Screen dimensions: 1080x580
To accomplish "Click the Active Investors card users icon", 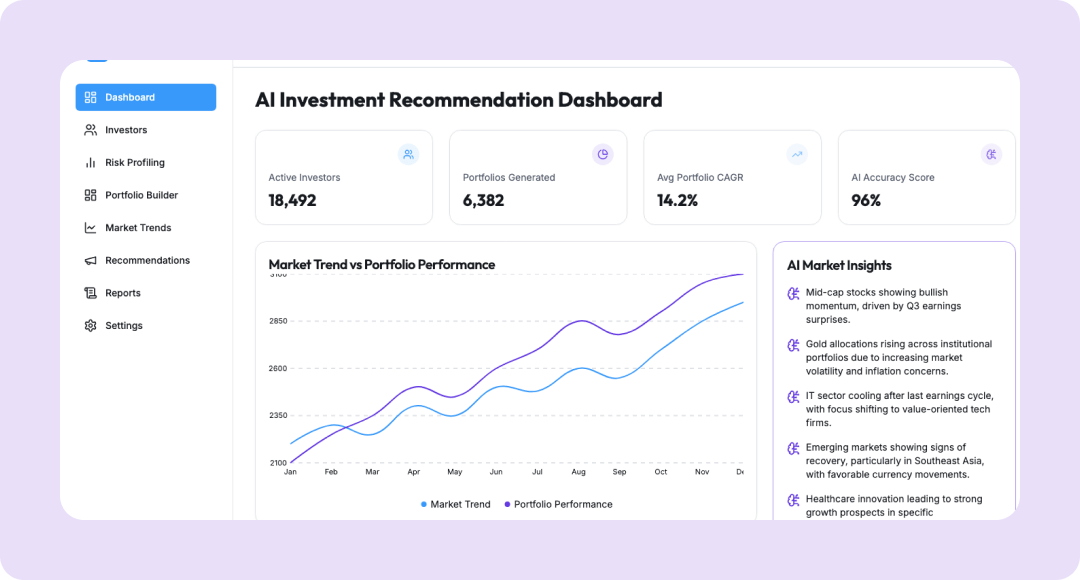I will 408,154.
